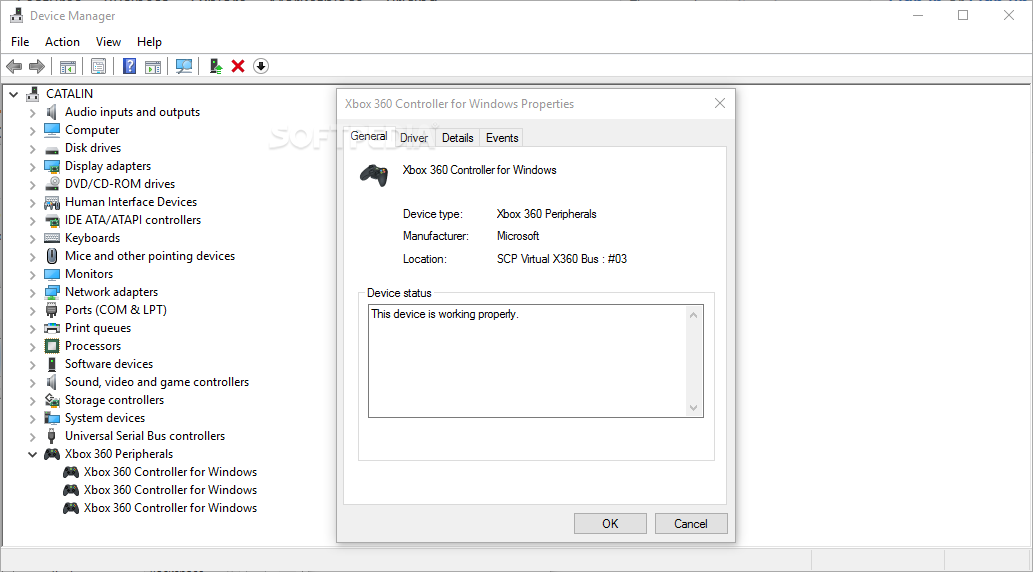This screenshot has height=572, width=1033.
Task: Maximize the Device Manager window
Action: pos(963,15)
